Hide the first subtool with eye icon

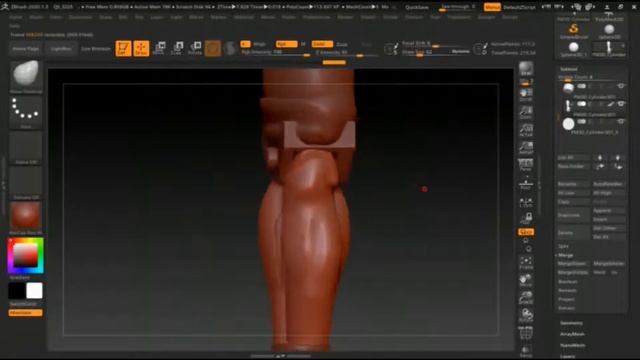[621, 86]
